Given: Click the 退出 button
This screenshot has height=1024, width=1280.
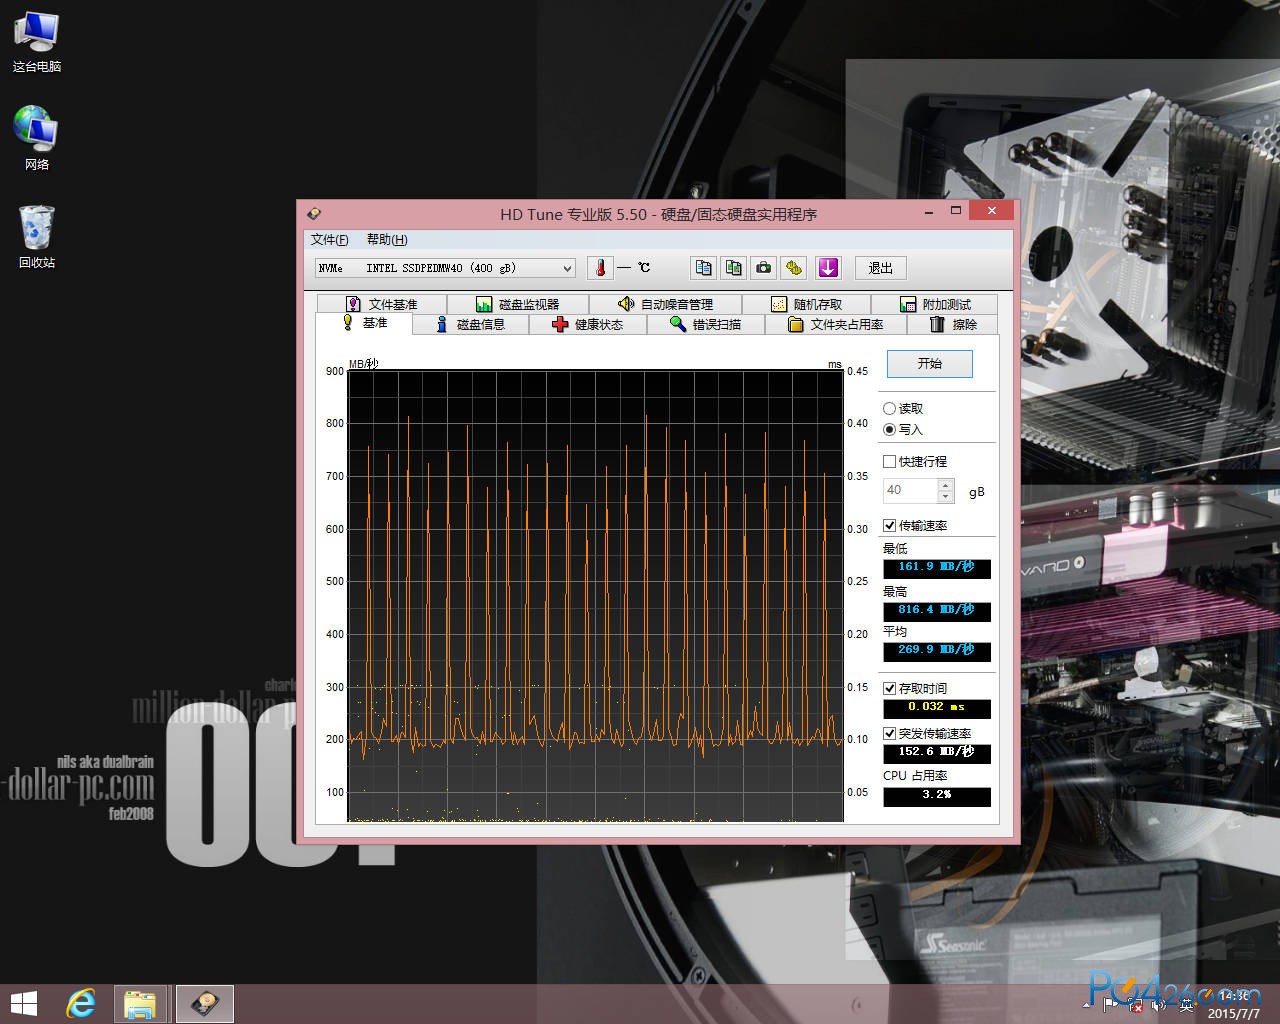Looking at the screenshot, I should pos(880,268).
